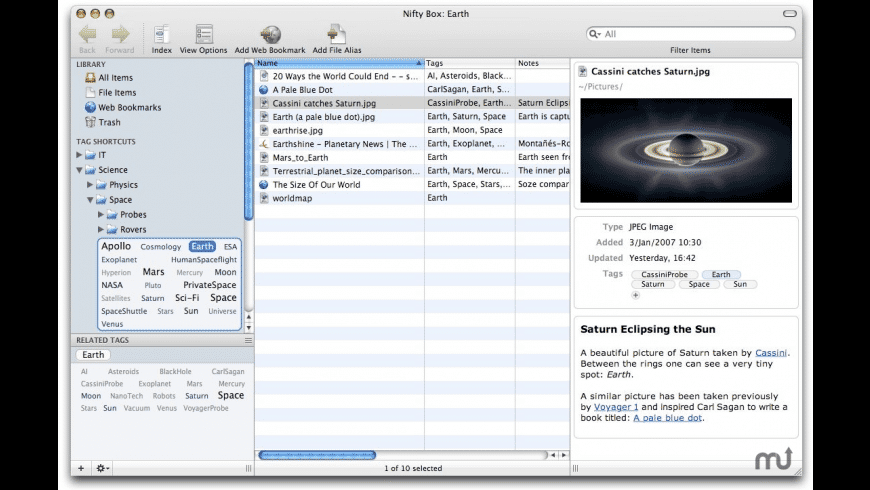870x490 pixels.
Task: Collapse the Science tag folder
Action: pyautogui.click(x=80, y=170)
